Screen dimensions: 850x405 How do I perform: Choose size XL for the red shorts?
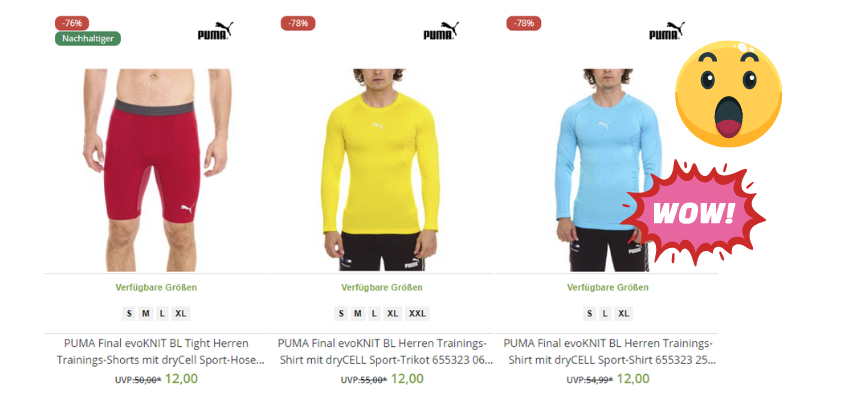click(181, 313)
